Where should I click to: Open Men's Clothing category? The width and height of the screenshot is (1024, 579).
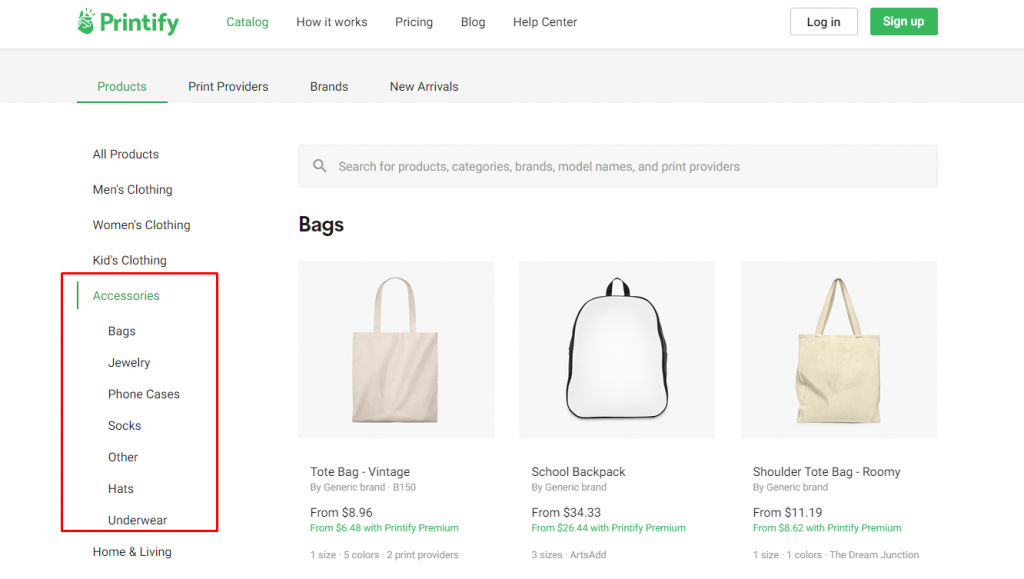(133, 189)
